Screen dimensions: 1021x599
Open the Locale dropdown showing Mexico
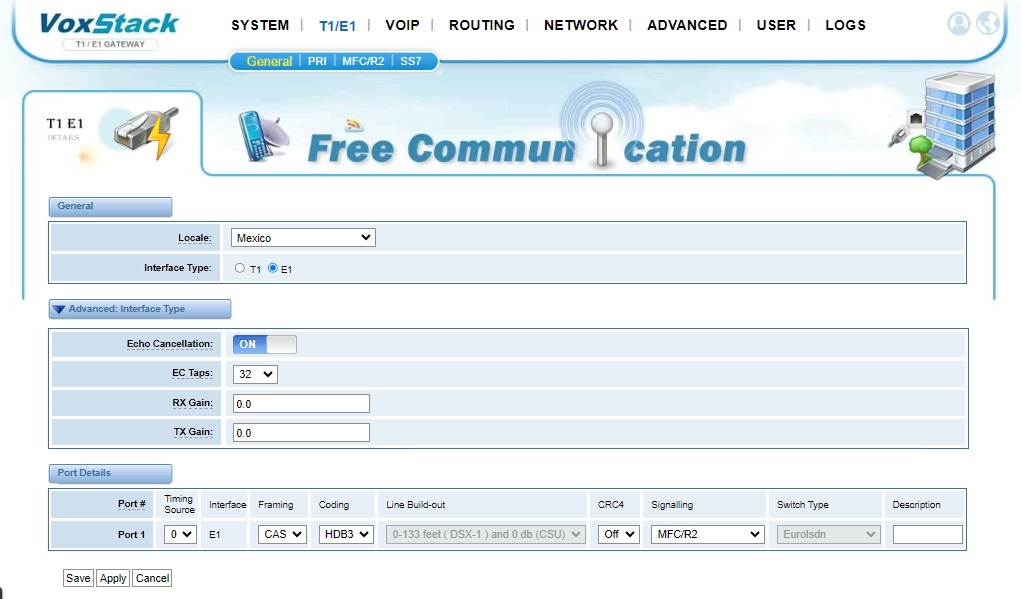303,238
